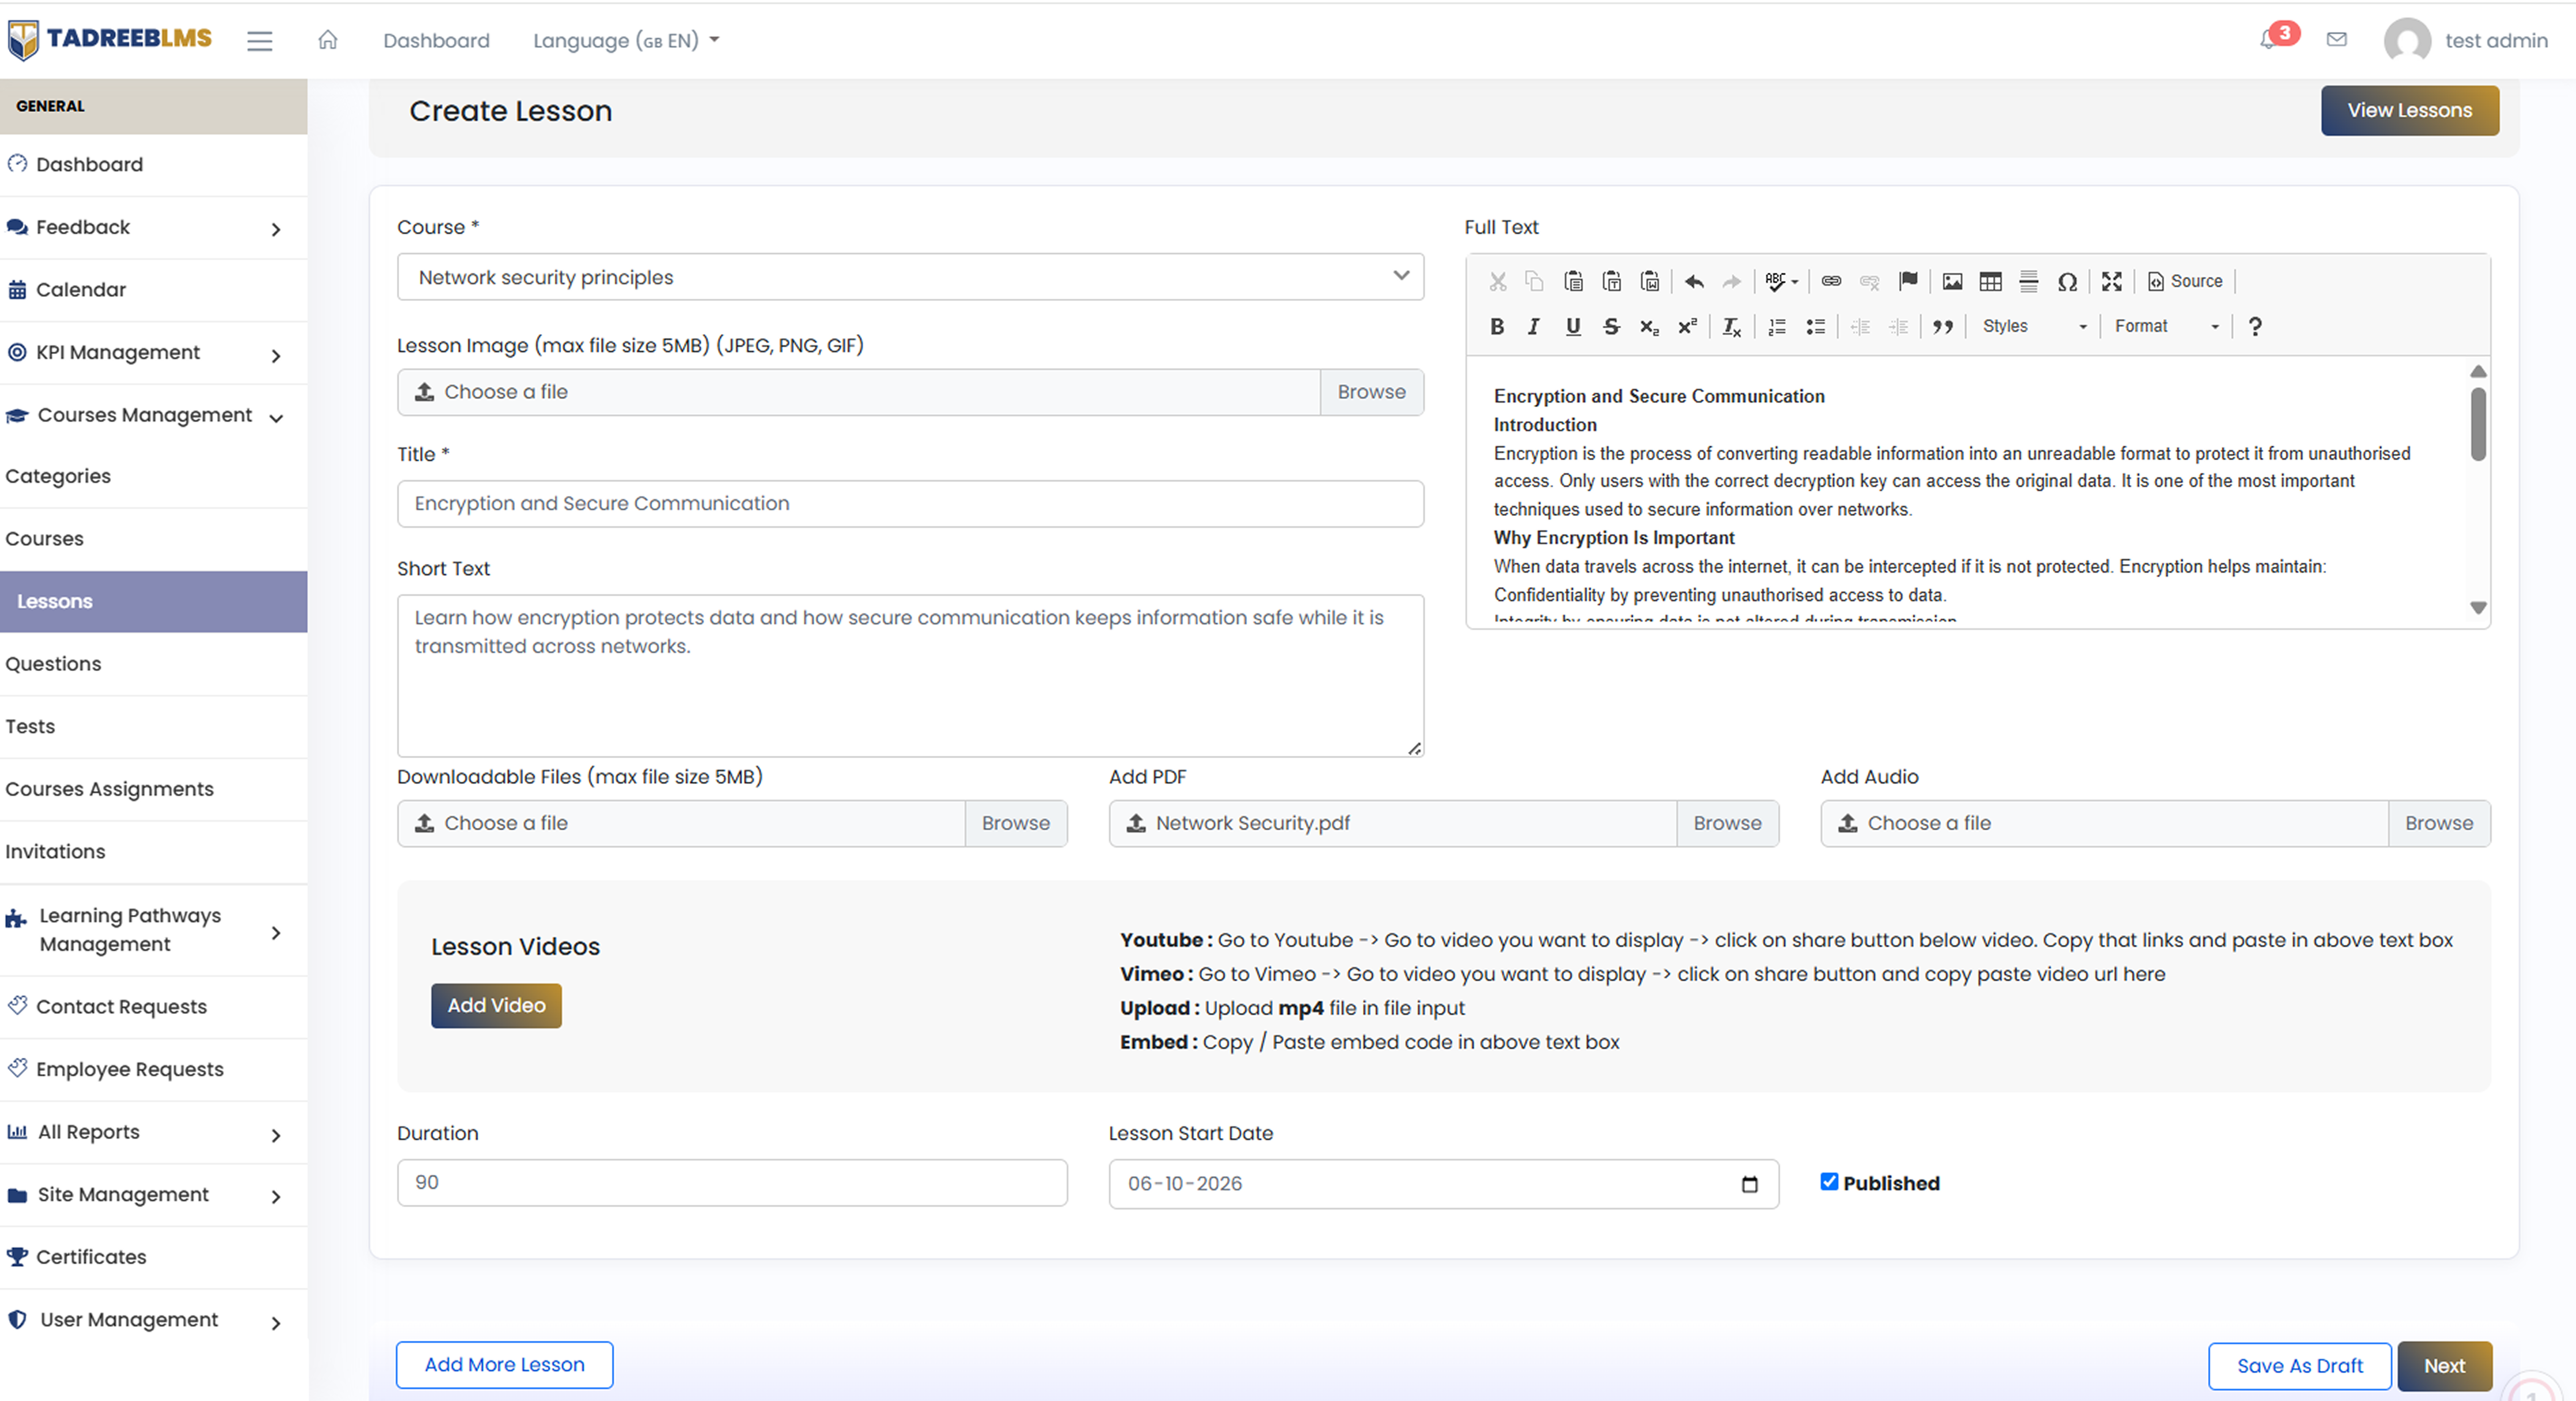This screenshot has width=2576, height=1401.
Task: Toggle Strikethrough formatting
Action: pyautogui.click(x=1611, y=327)
